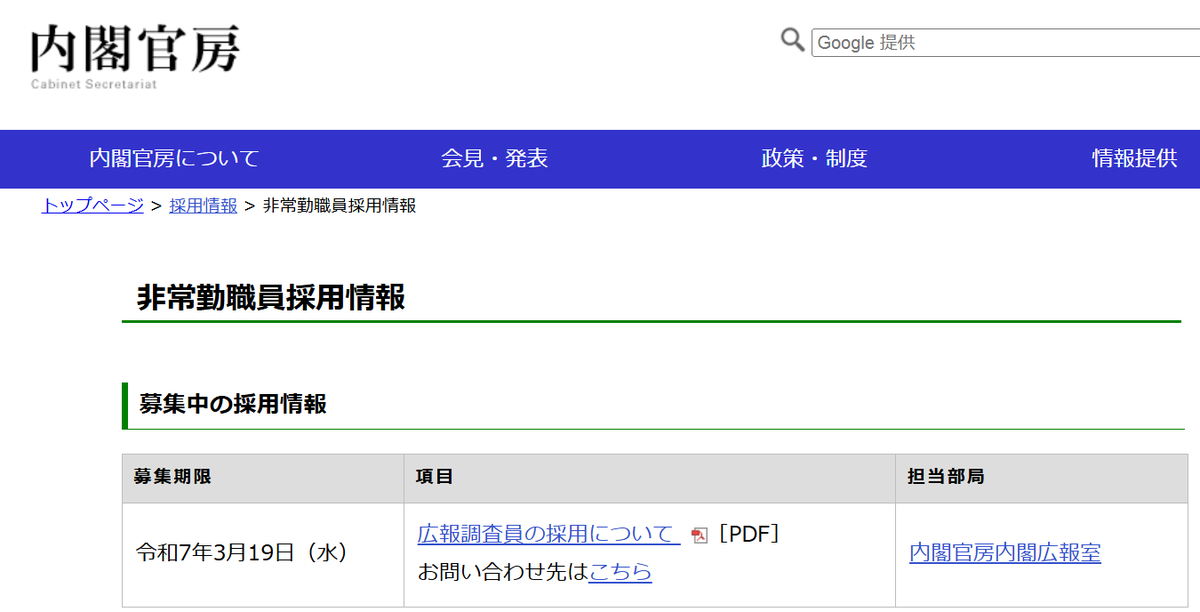
Task: Click the 内閣官房 Cabinet Secretariat logo
Action: [135, 57]
